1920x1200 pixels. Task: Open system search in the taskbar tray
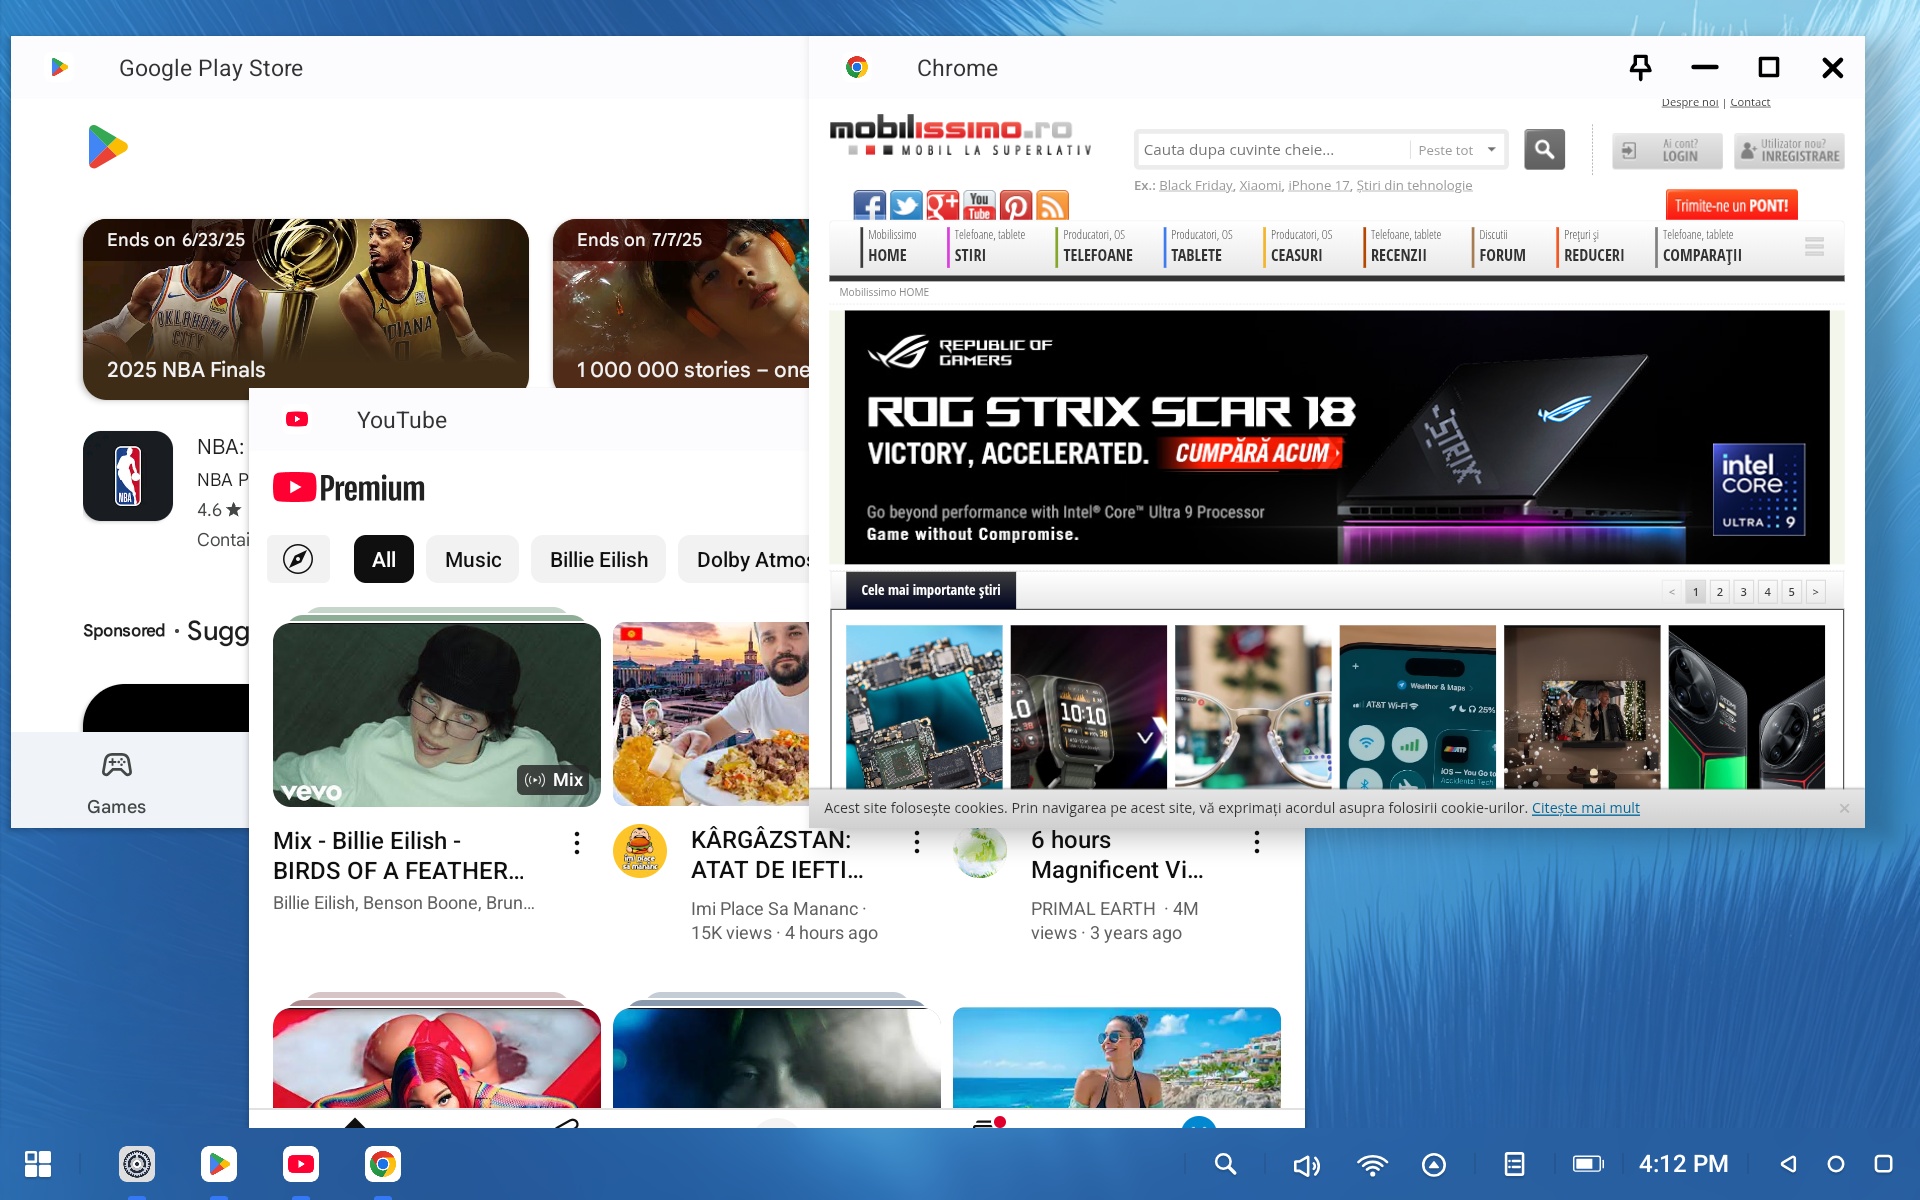(x=1225, y=1164)
